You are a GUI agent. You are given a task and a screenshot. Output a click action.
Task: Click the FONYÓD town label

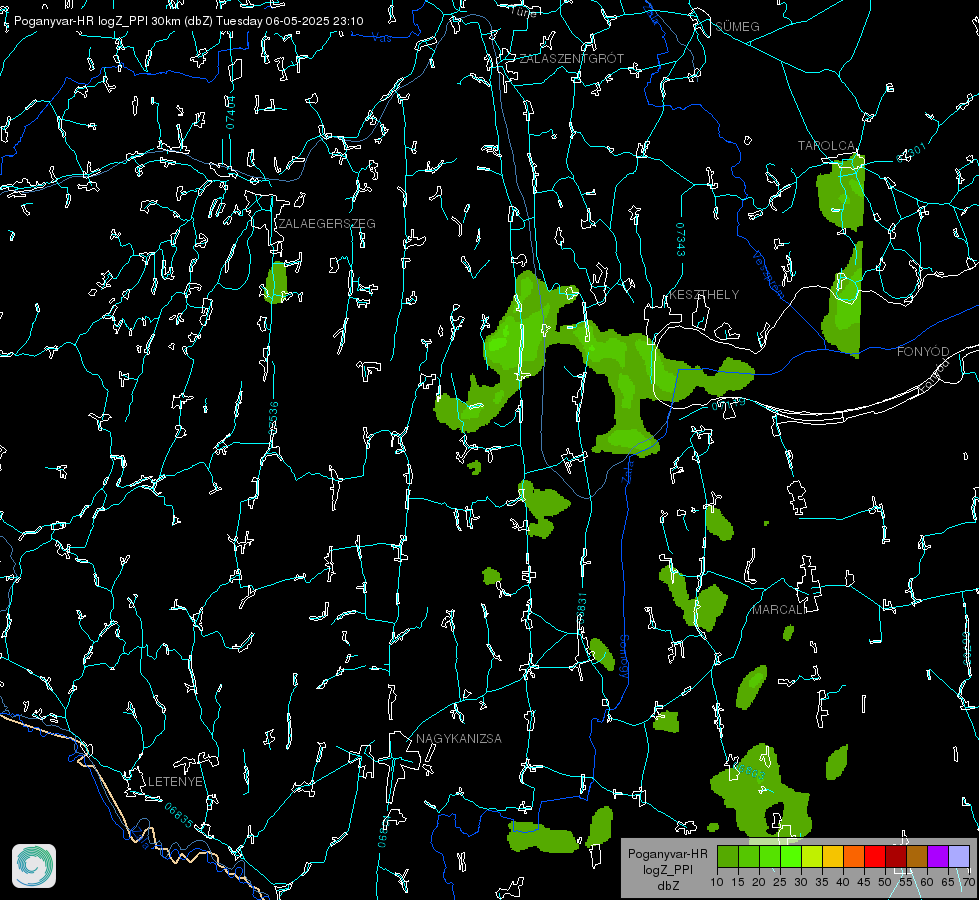click(923, 352)
